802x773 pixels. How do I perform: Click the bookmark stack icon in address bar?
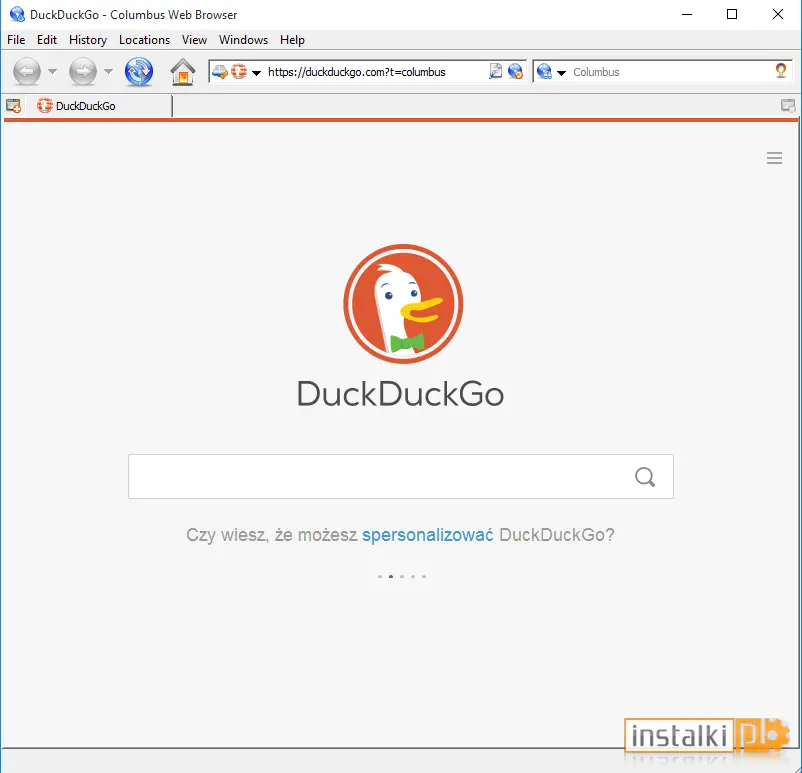coord(220,72)
